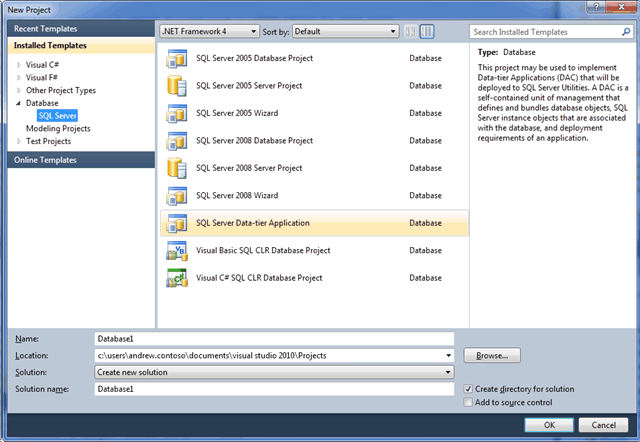Click the search magnifier icon
Screen dimensions: 640x442
(x=626, y=32)
